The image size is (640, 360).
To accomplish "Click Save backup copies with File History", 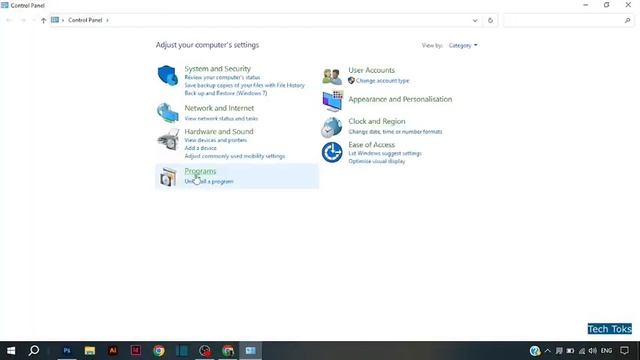I will 244,85.
